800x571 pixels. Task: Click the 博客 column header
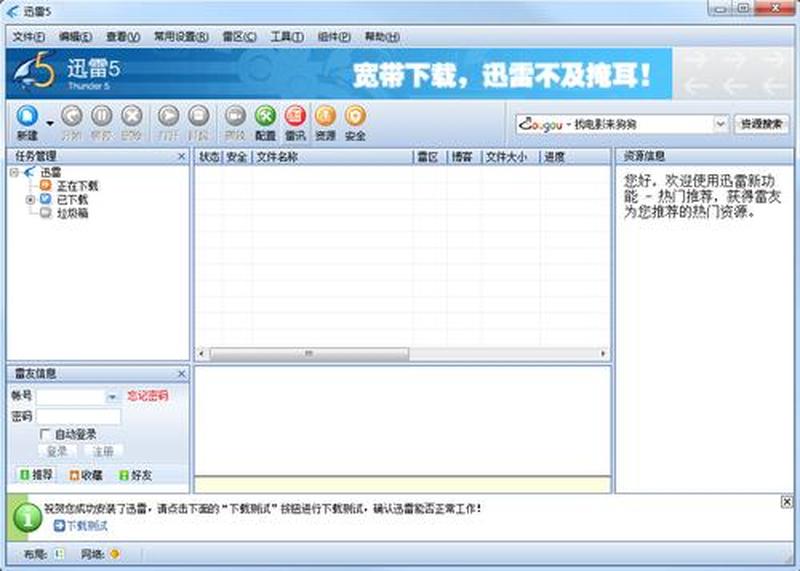(463, 157)
